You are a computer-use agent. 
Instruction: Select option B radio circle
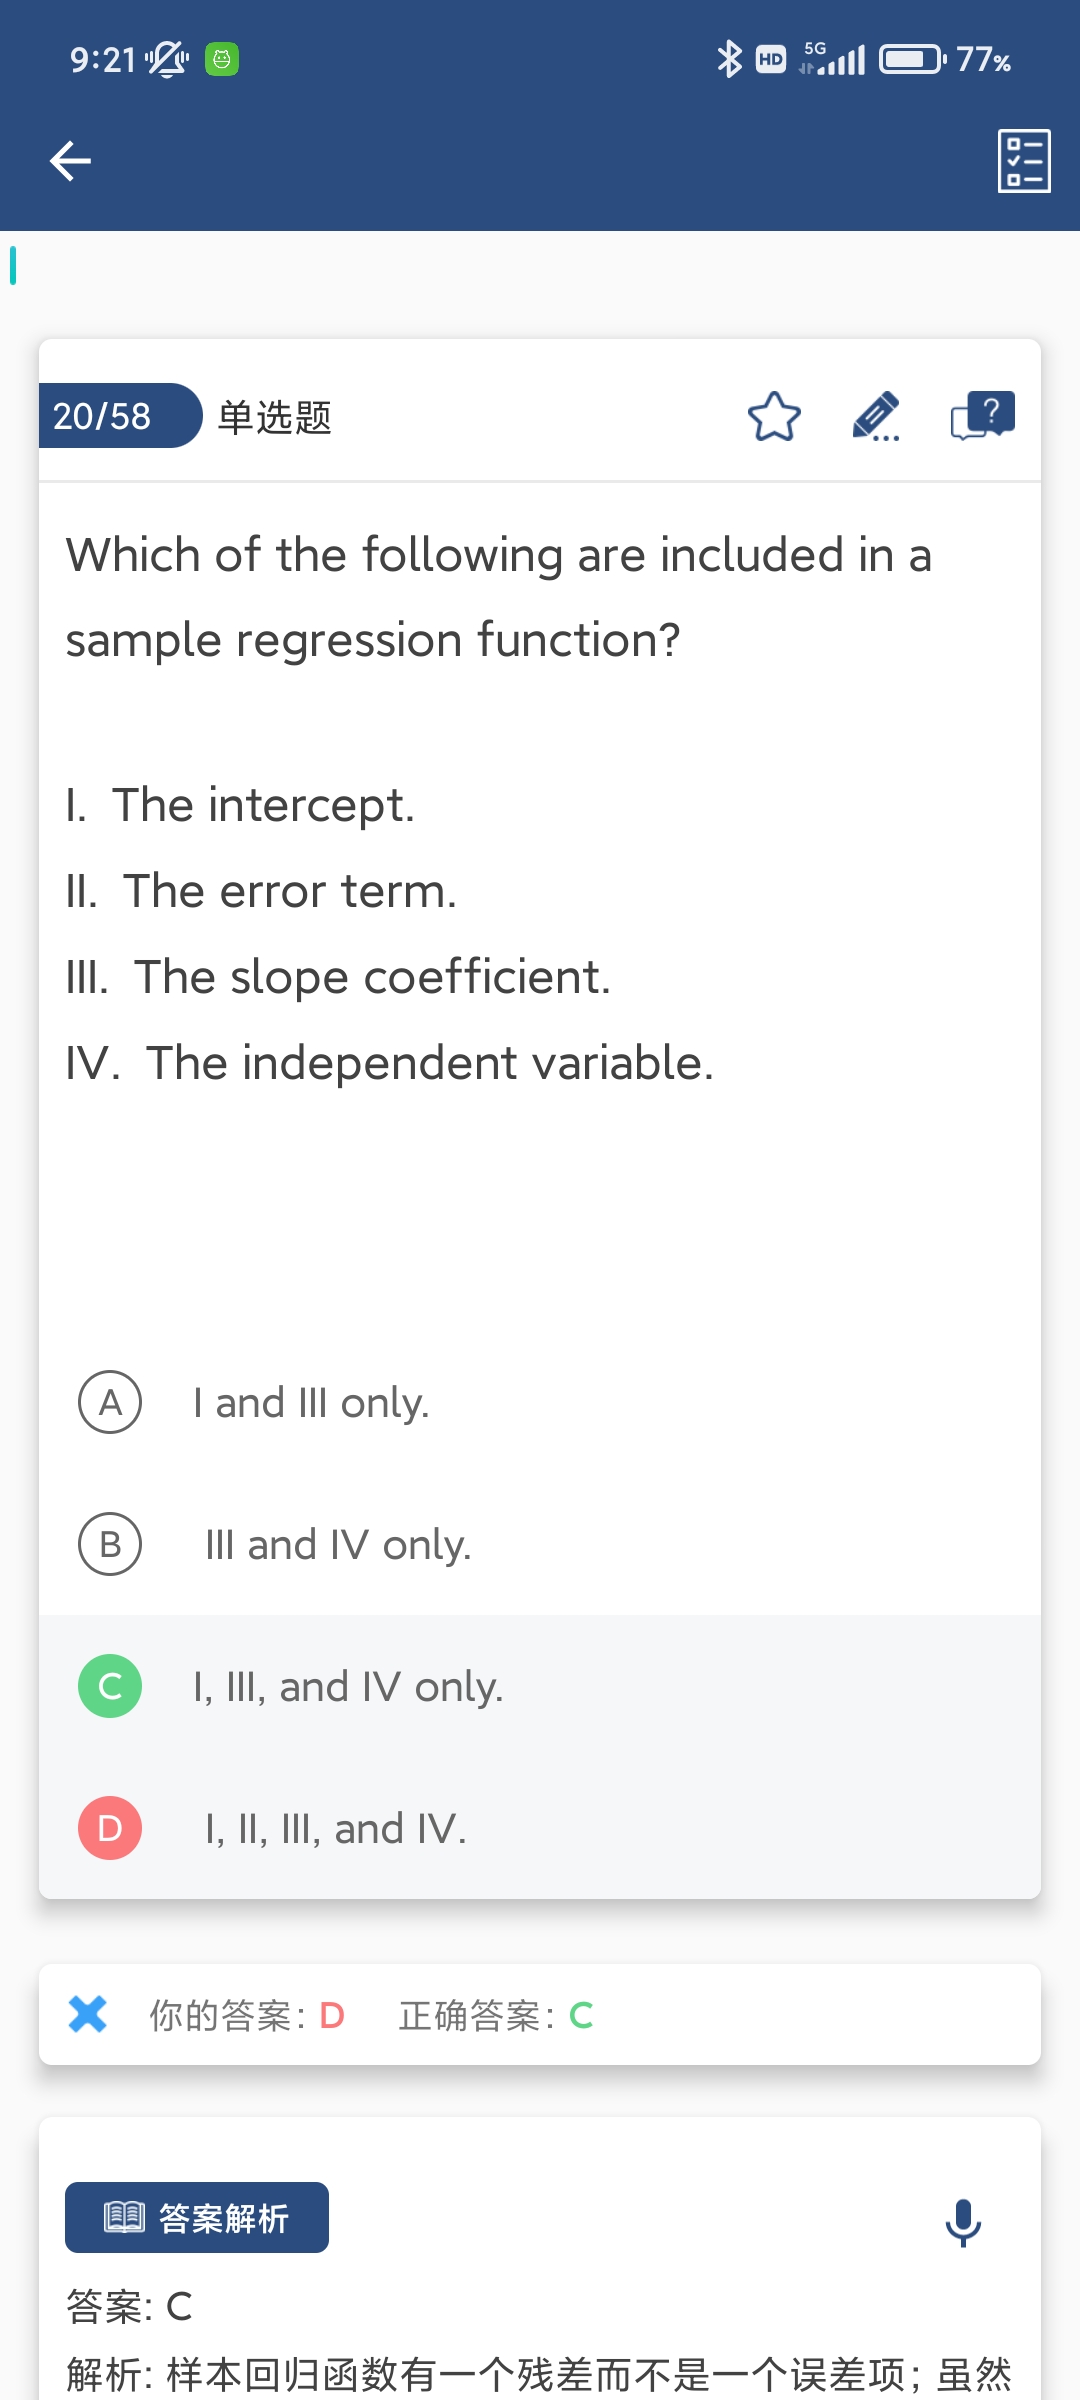110,1544
